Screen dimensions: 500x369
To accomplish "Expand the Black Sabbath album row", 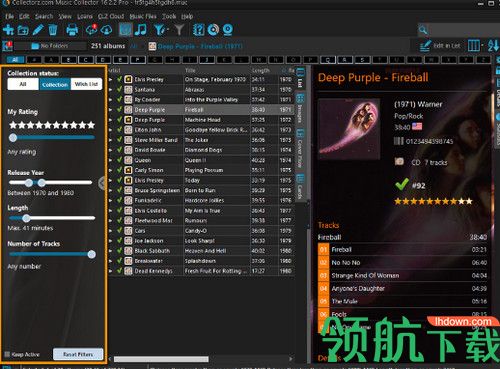I will tap(111, 251).
